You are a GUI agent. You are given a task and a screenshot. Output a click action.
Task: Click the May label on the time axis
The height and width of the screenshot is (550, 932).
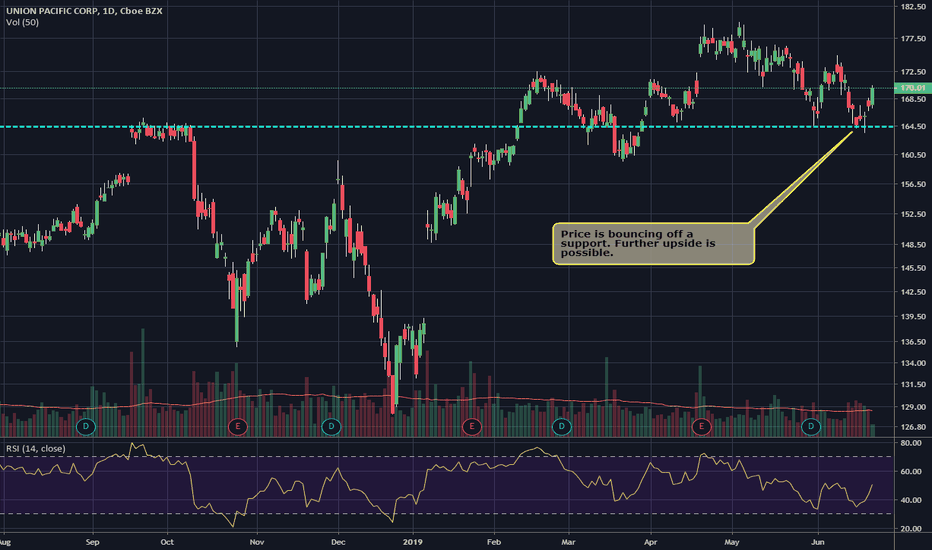click(x=732, y=542)
